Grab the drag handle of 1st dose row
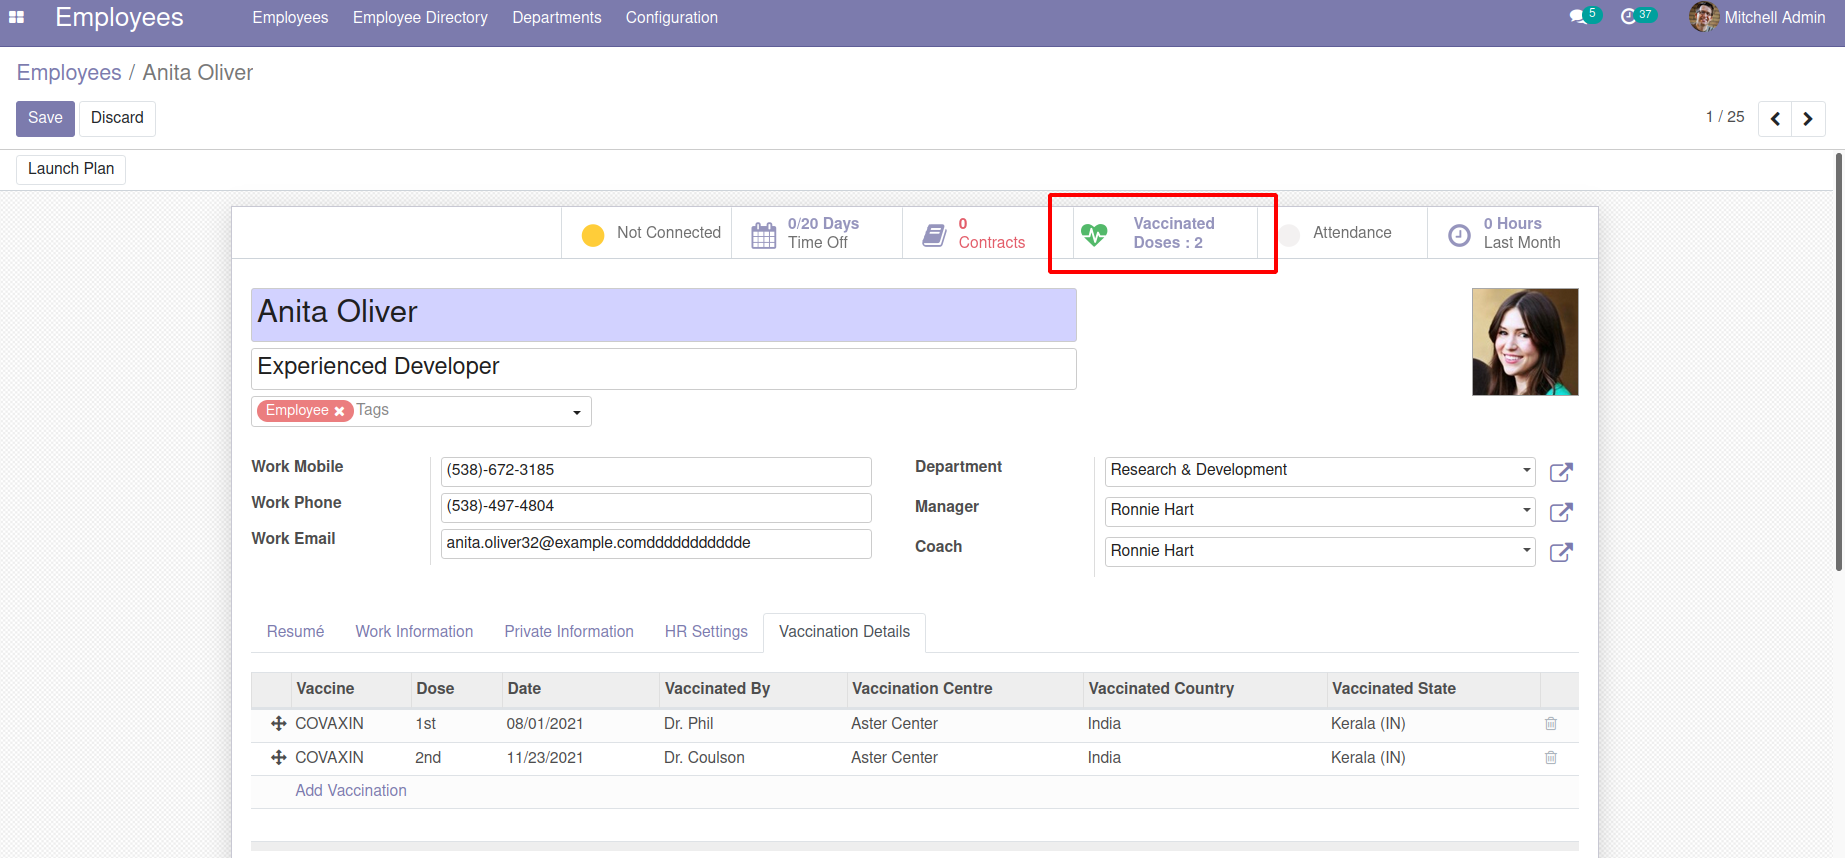The height and width of the screenshot is (858, 1845). click(278, 724)
